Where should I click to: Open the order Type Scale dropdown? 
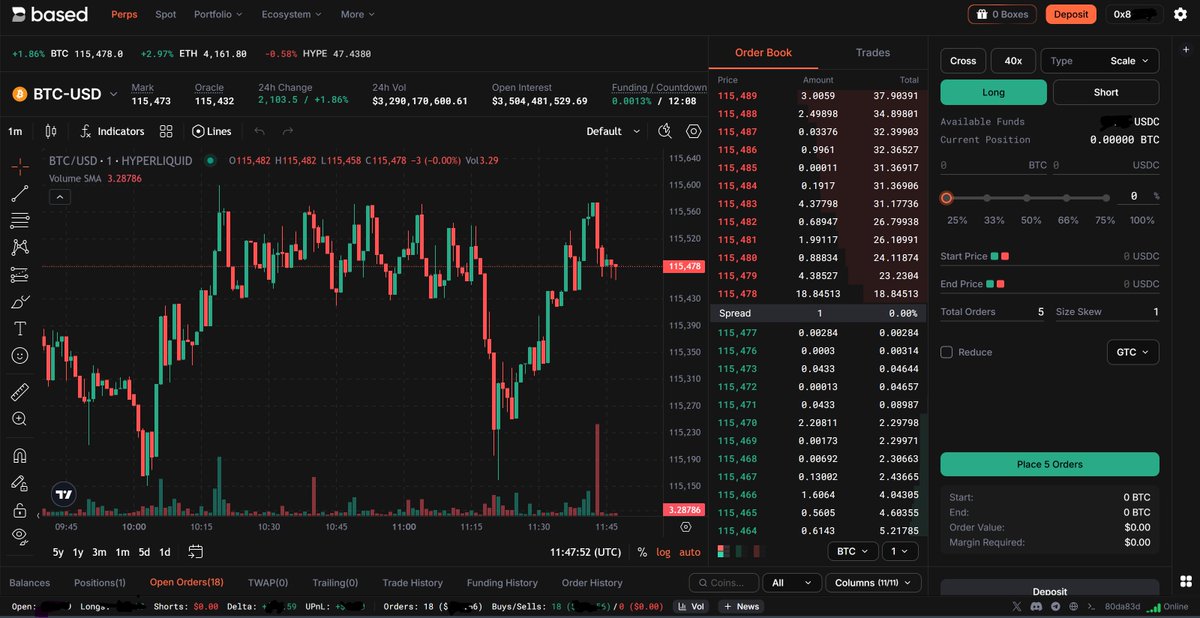(1100, 61)
